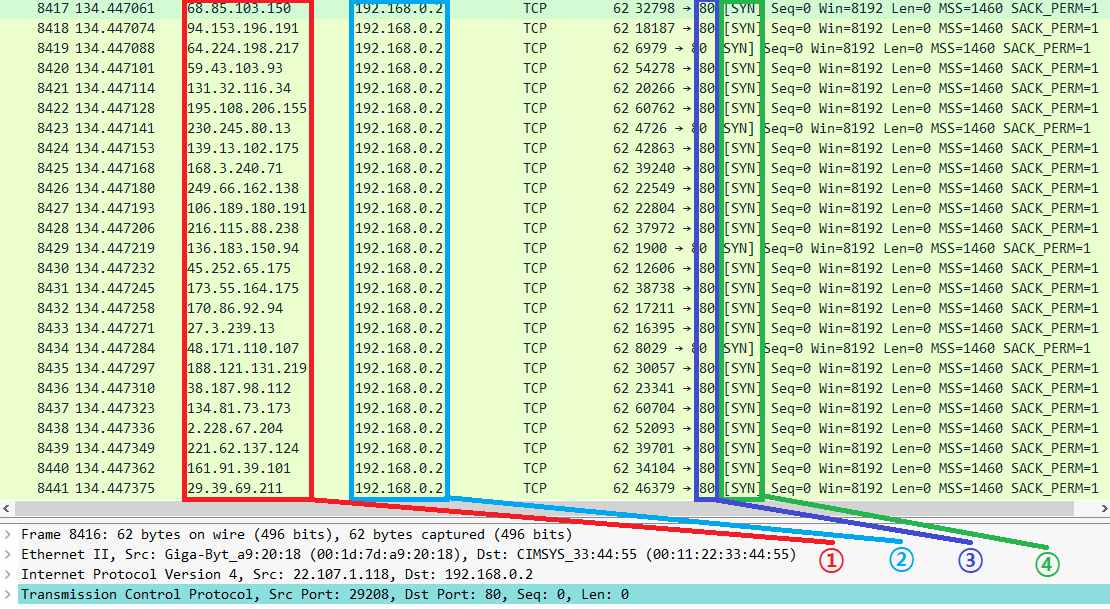
Task: Select the packet from 188.121.131.219
Action: pyautogui.click(x=555, y=368)
